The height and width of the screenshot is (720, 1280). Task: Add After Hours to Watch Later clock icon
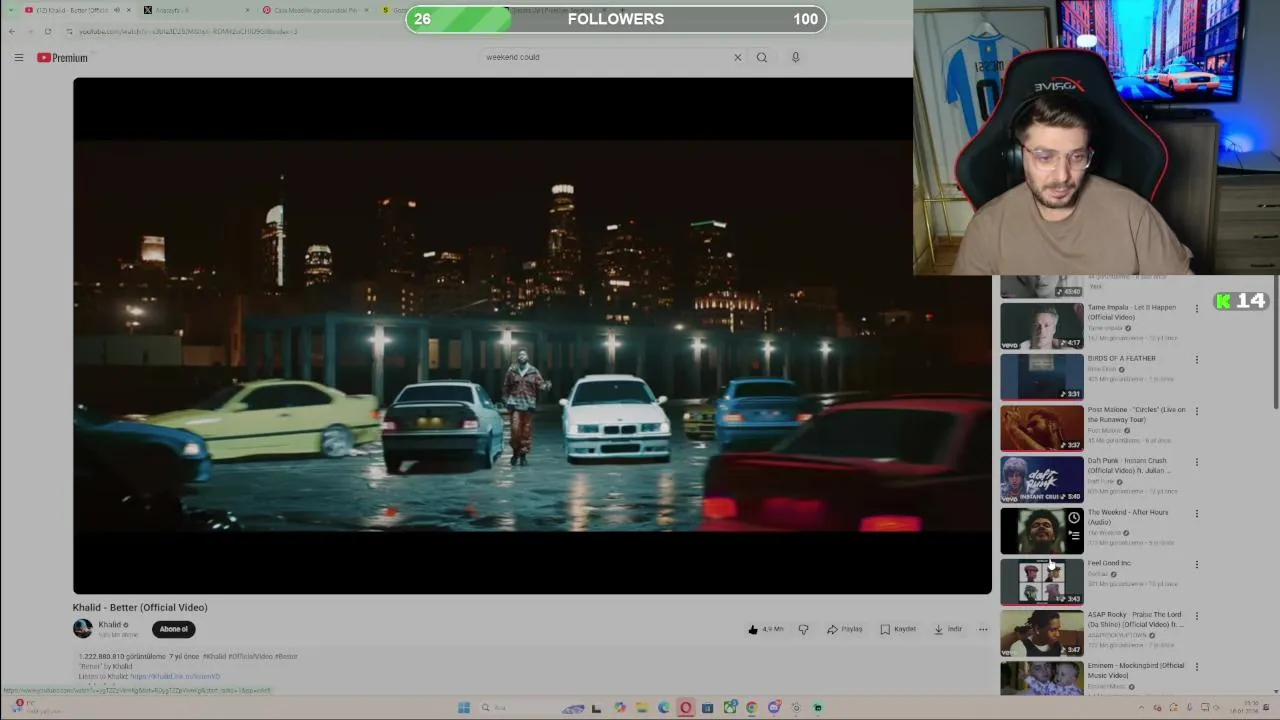1074,518
